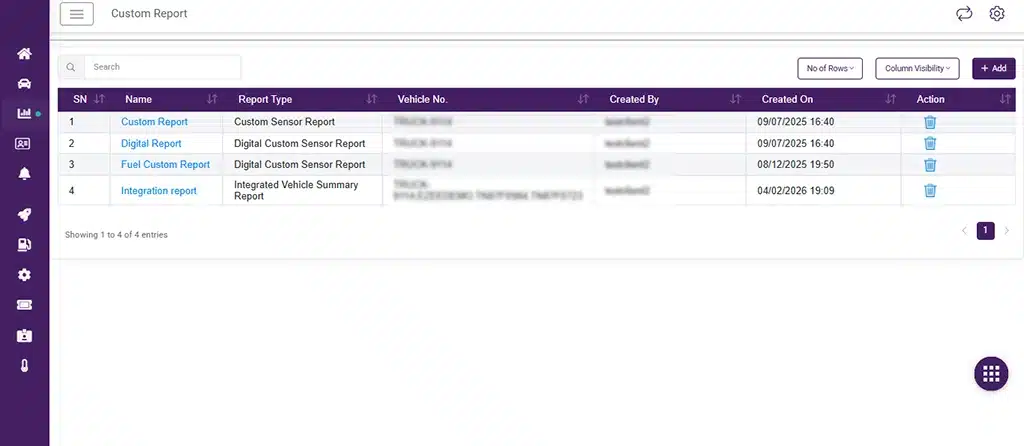Screen dimensions: 1024x446
Task: Open the vehicle car sidebar icon
Action: click(24, 84)
